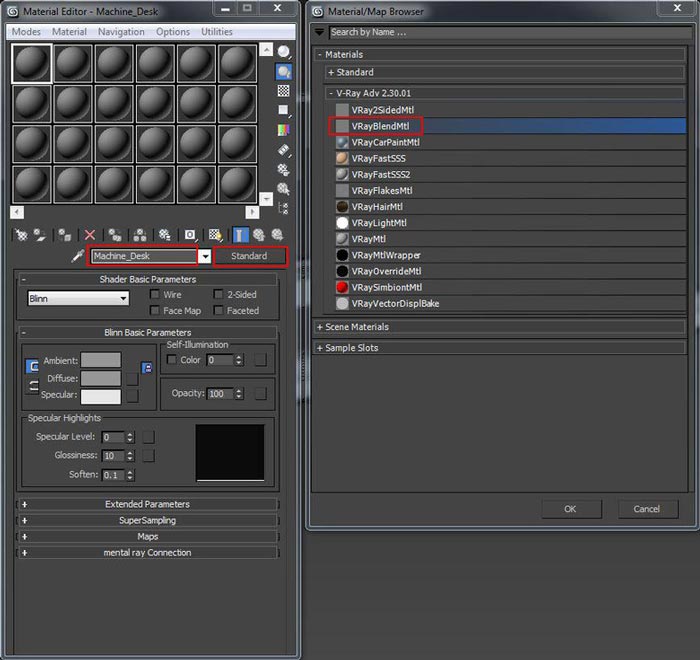
Task: Collapse the Materials group
Action: (x=320, y=54)
